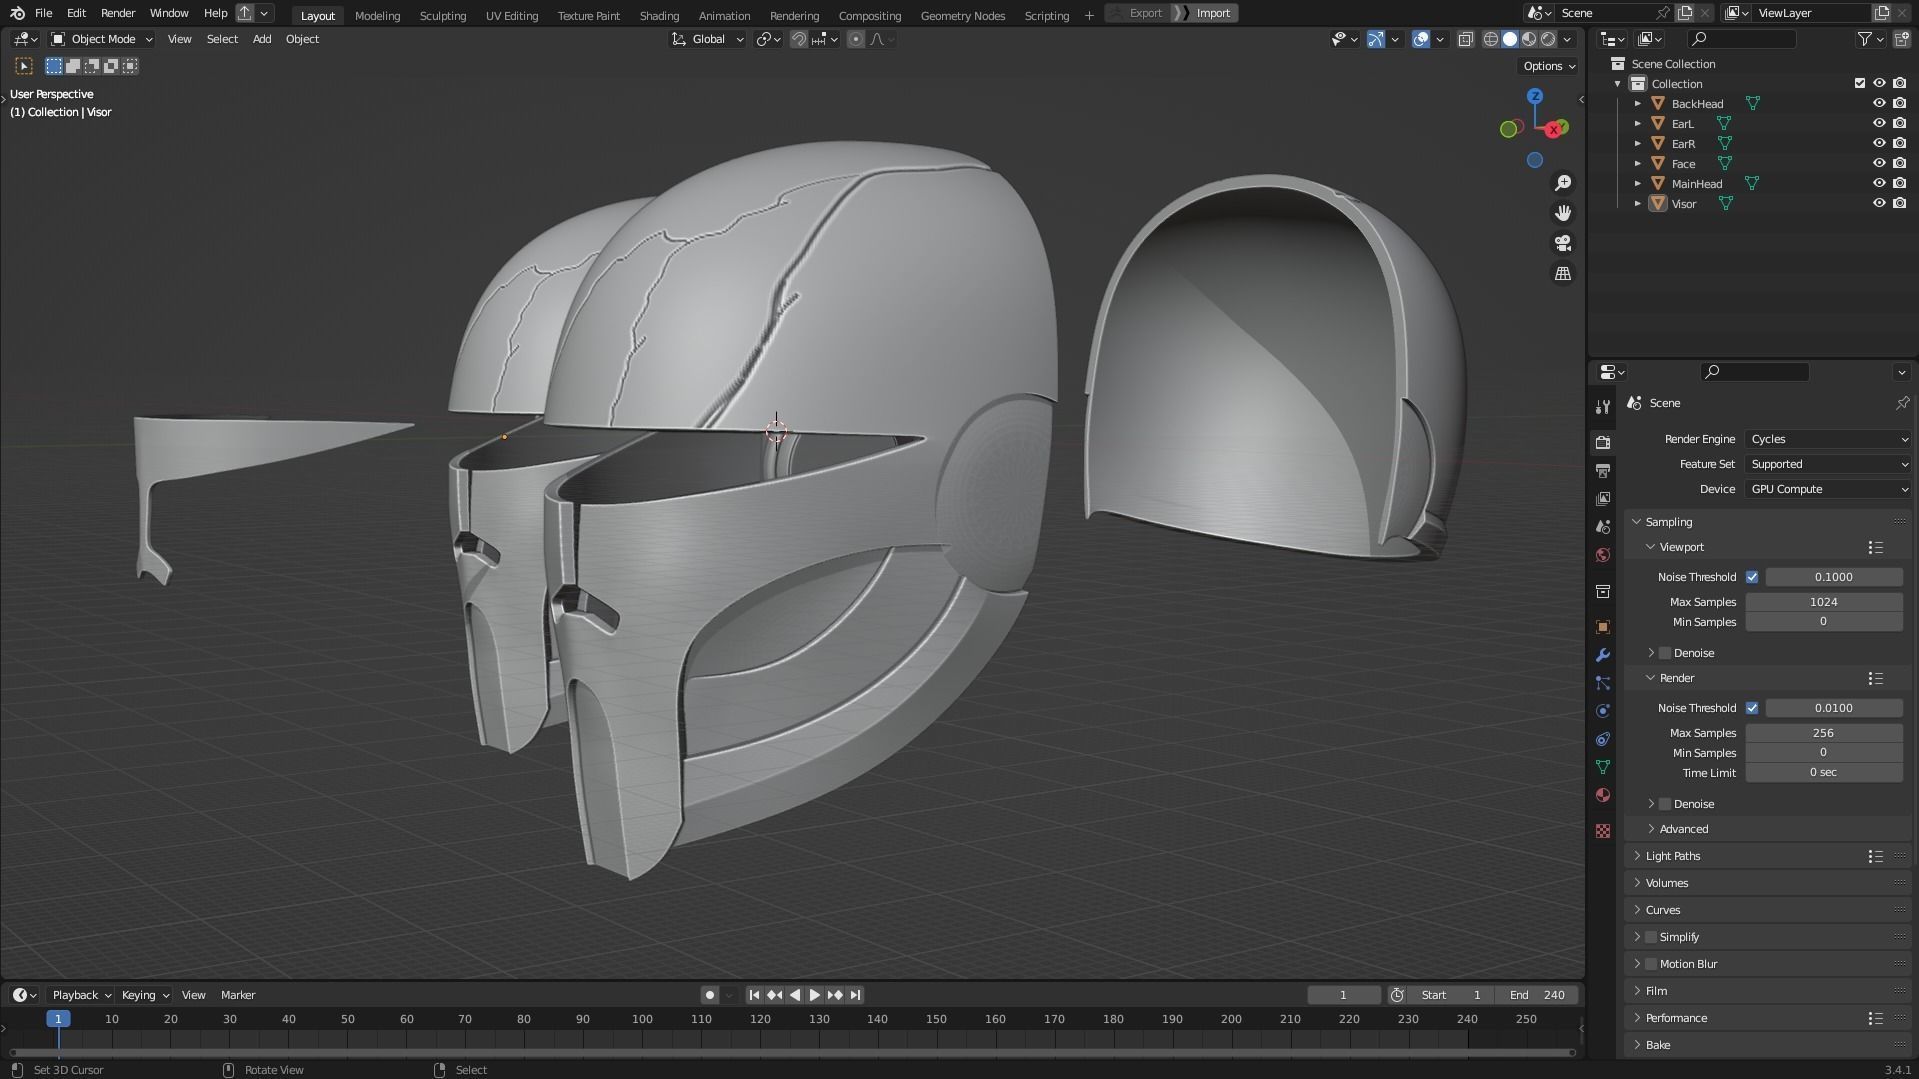Viewport: 1919px width, 1079px height.
Task: Select rendered viewport shading
Action: pyautogui.click(x=1548, y=39)
